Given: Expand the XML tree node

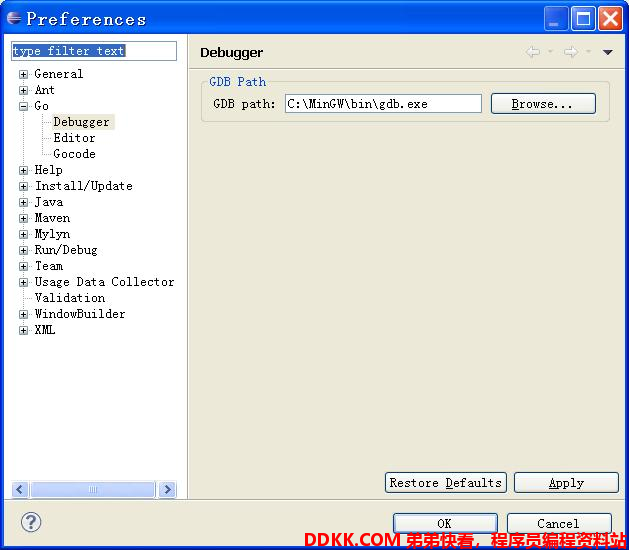Looking at the screenshot, I should coord(24,331).
